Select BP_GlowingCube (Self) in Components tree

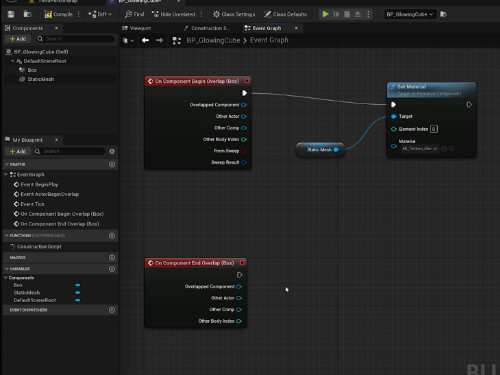coord(37,52)
